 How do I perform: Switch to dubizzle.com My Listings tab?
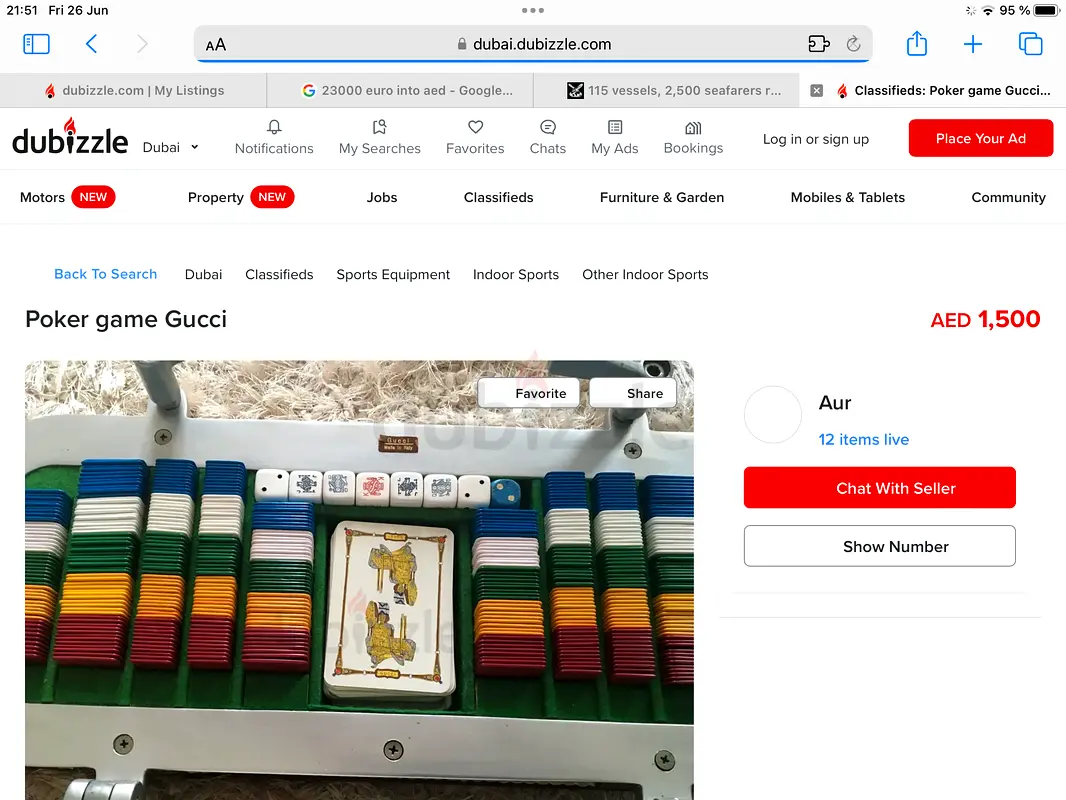[133, 90]
